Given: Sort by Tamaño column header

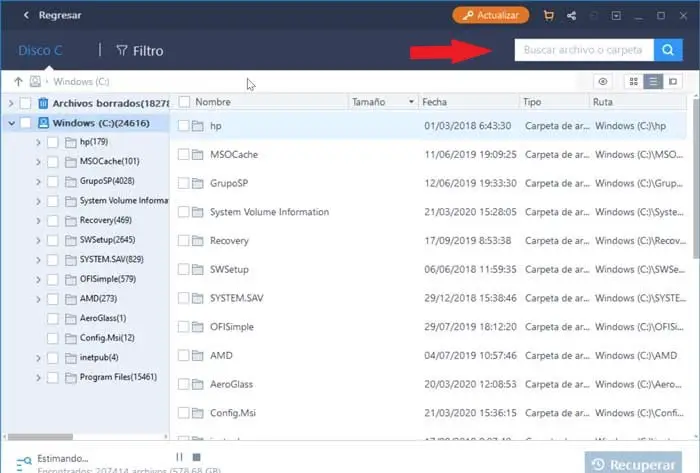Looking at the screenshot, I should click(368, 102).
